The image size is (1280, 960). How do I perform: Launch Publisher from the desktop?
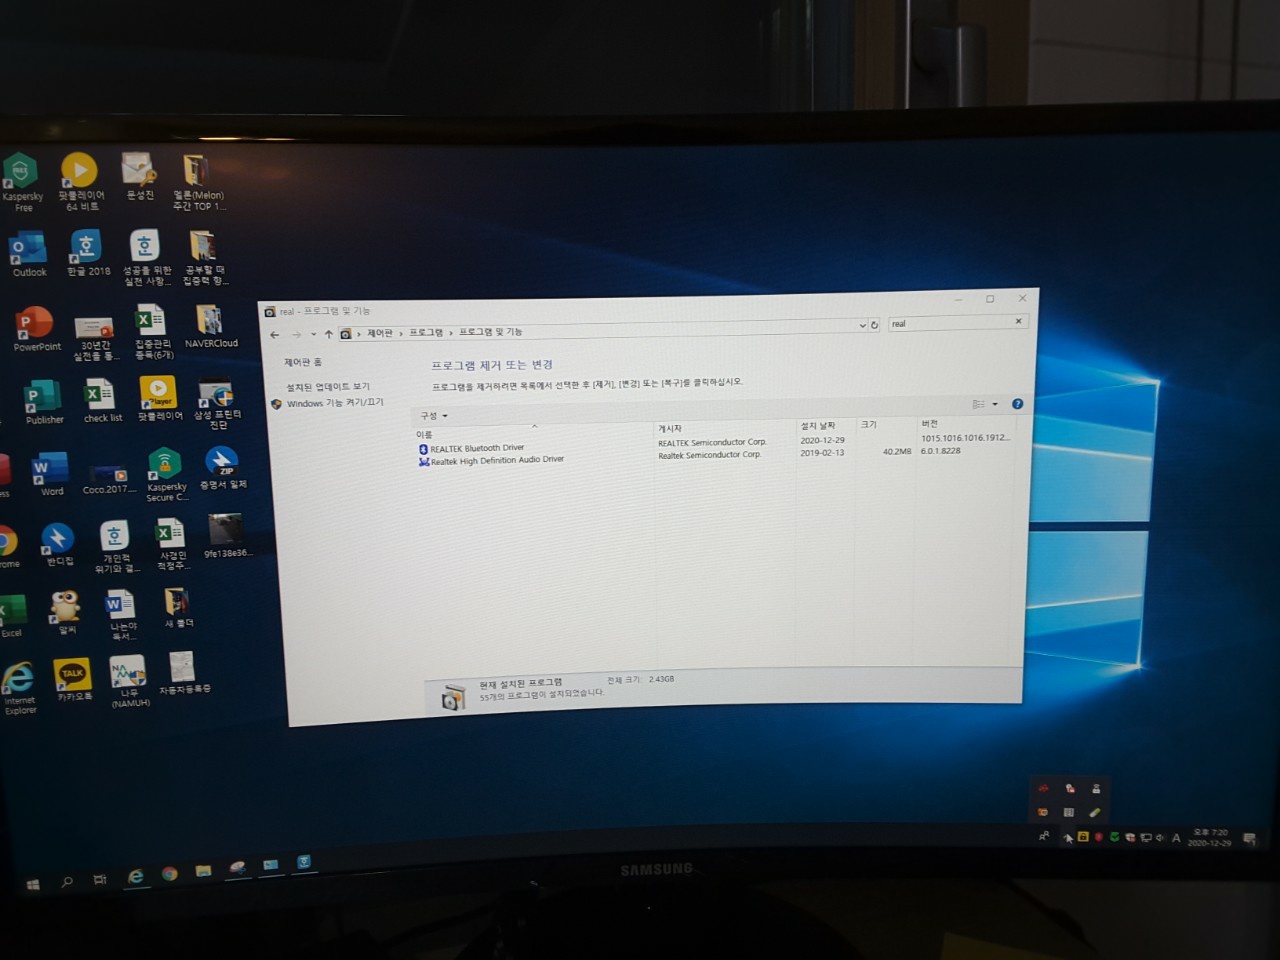click(x=43, y=403)
